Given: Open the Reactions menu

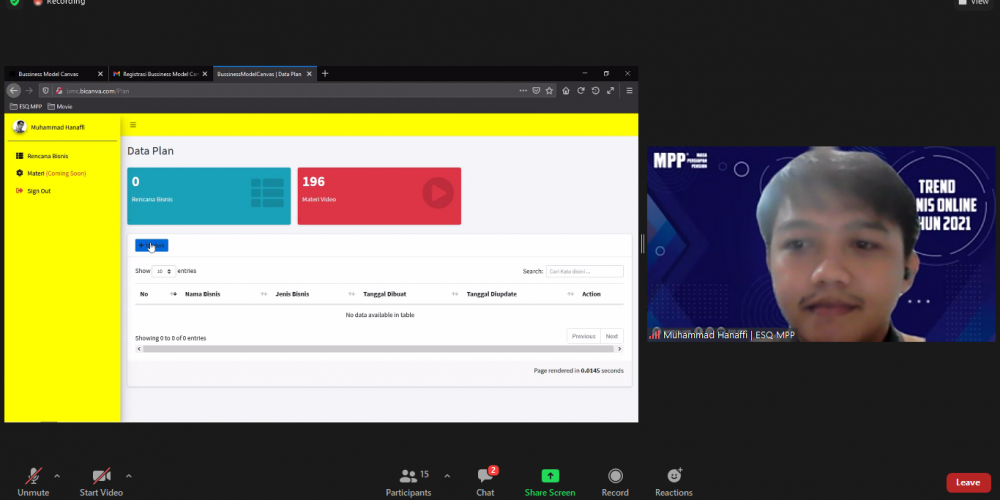Looking at the screenshot, I should click(674, 477).
